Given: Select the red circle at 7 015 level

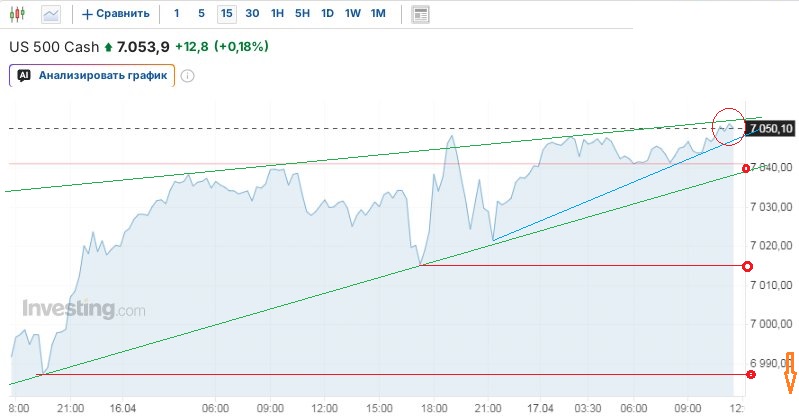Looking at the screenshot, I should [747, 266].
